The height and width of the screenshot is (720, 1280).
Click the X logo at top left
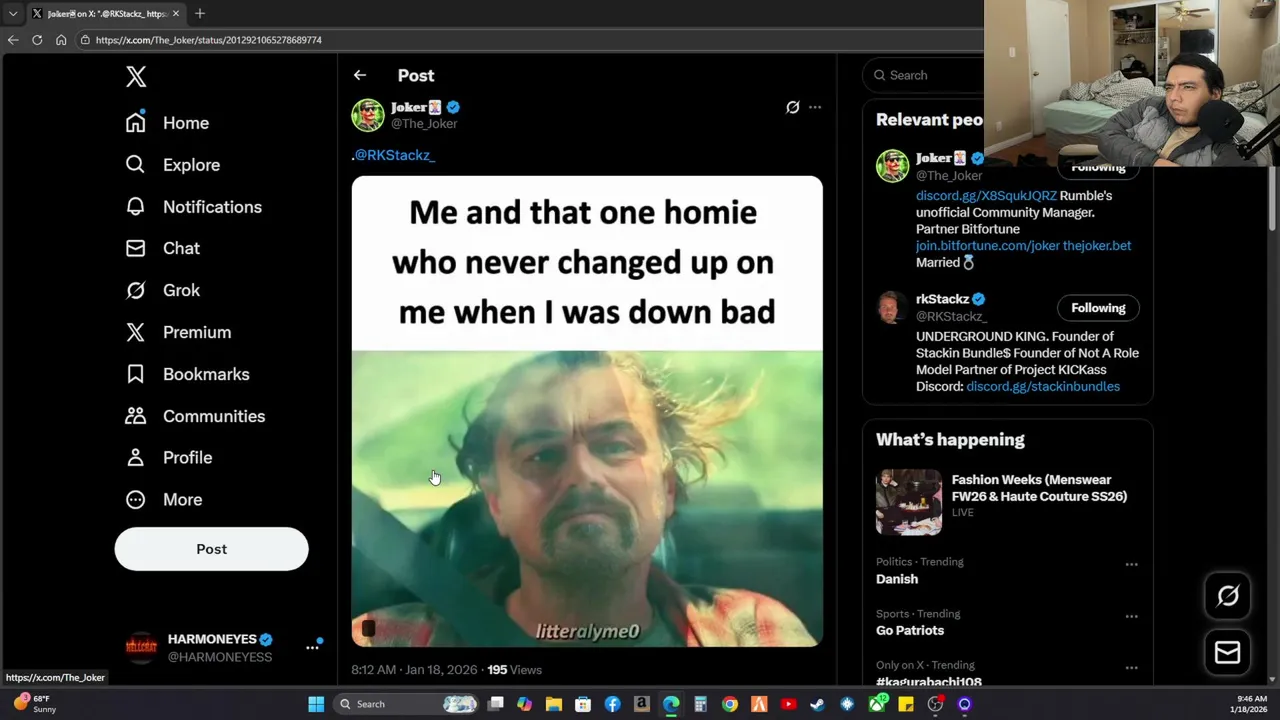pyautogui.click(x=136, y=76)
